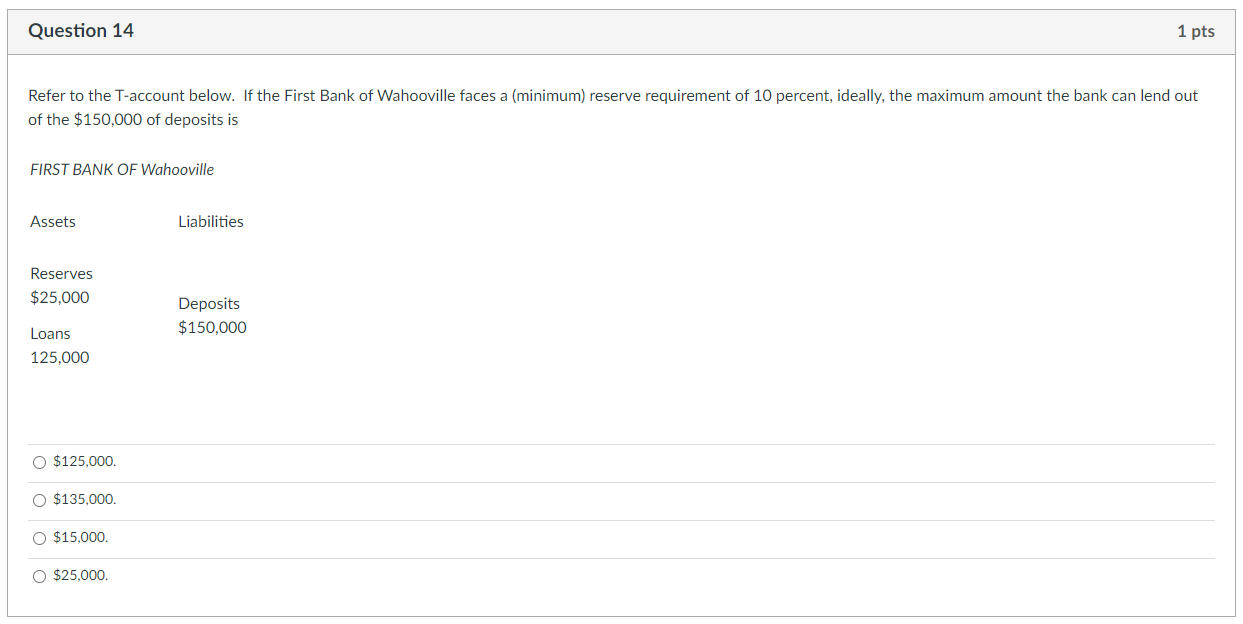Click the FIRST BANK OF Wahooville heading

point(121,169)
